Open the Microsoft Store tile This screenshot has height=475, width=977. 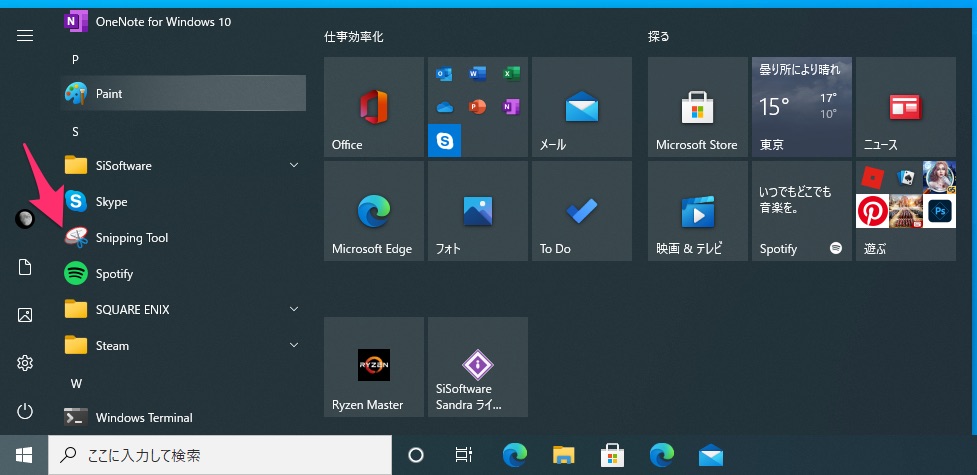698,107
